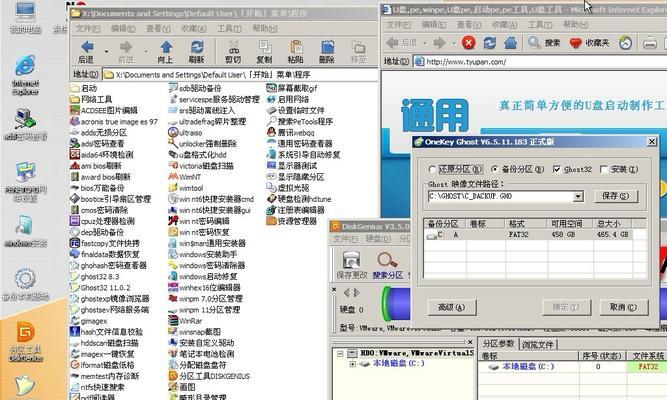This screenshot has height=400, width=667.
Task: Open the Back history dropdown in Internet Explorer
Action: pos(424,43)
